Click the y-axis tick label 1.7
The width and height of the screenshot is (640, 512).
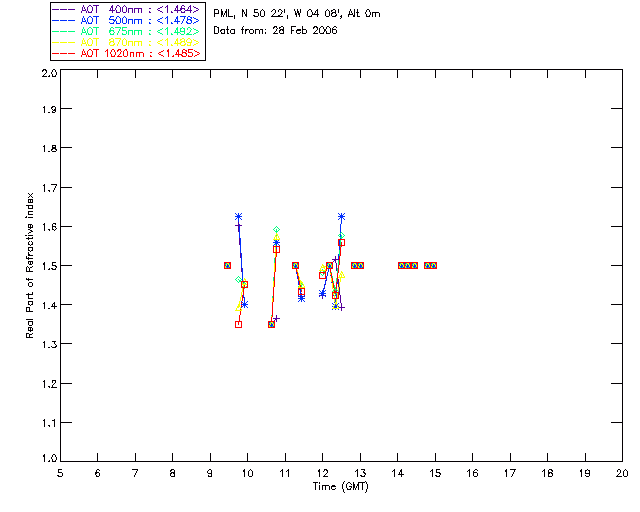[49, 188]
